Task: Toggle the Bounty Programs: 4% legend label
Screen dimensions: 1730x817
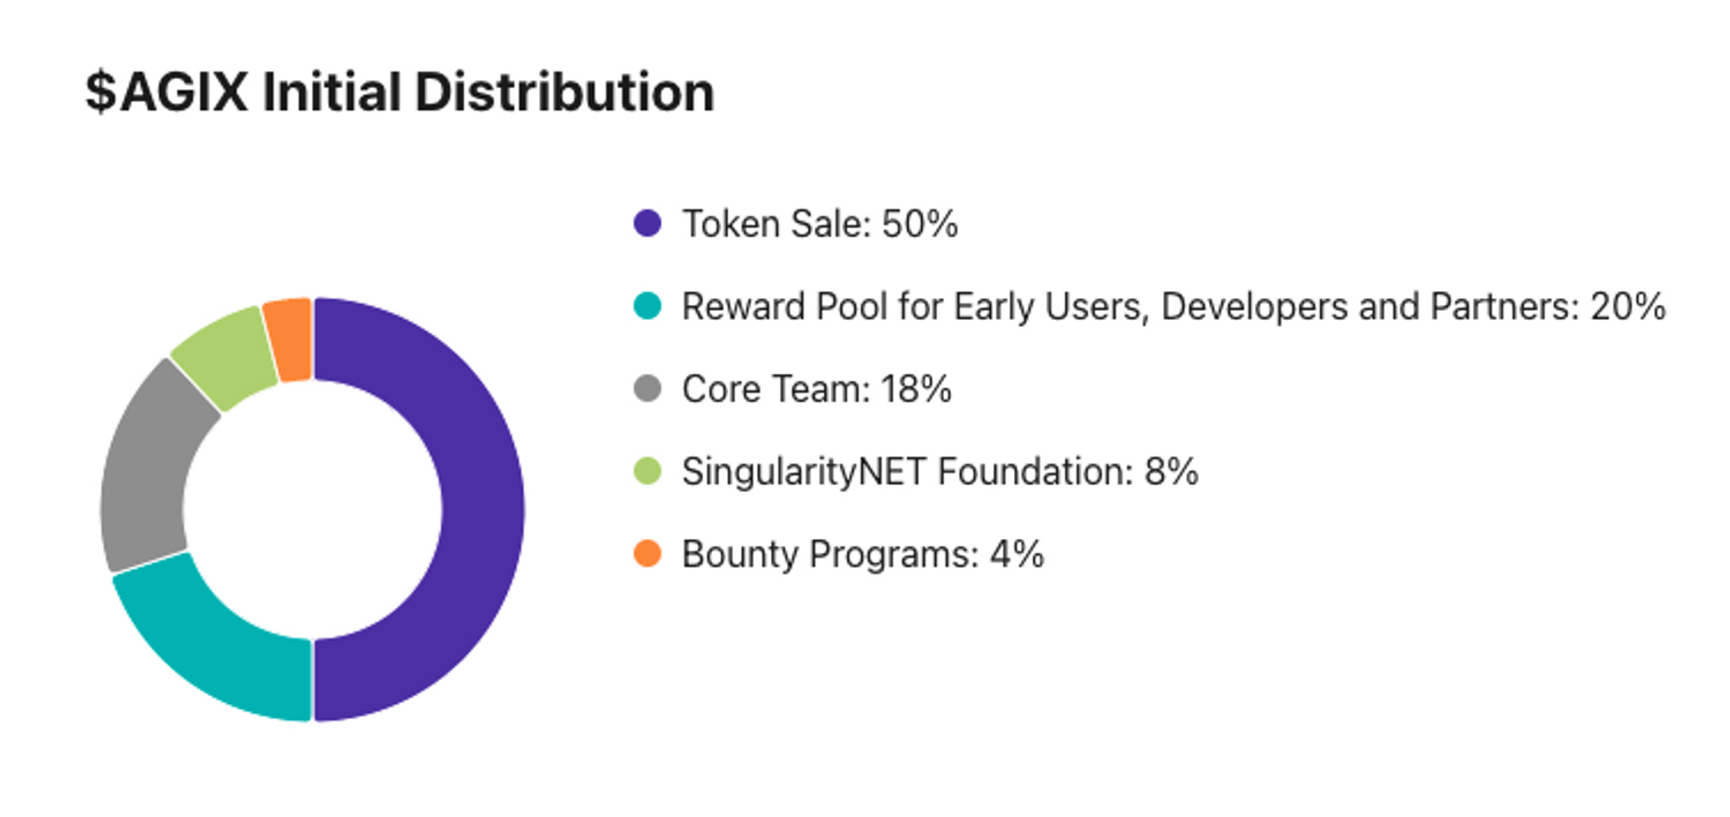Action: [x=862, y=554]
